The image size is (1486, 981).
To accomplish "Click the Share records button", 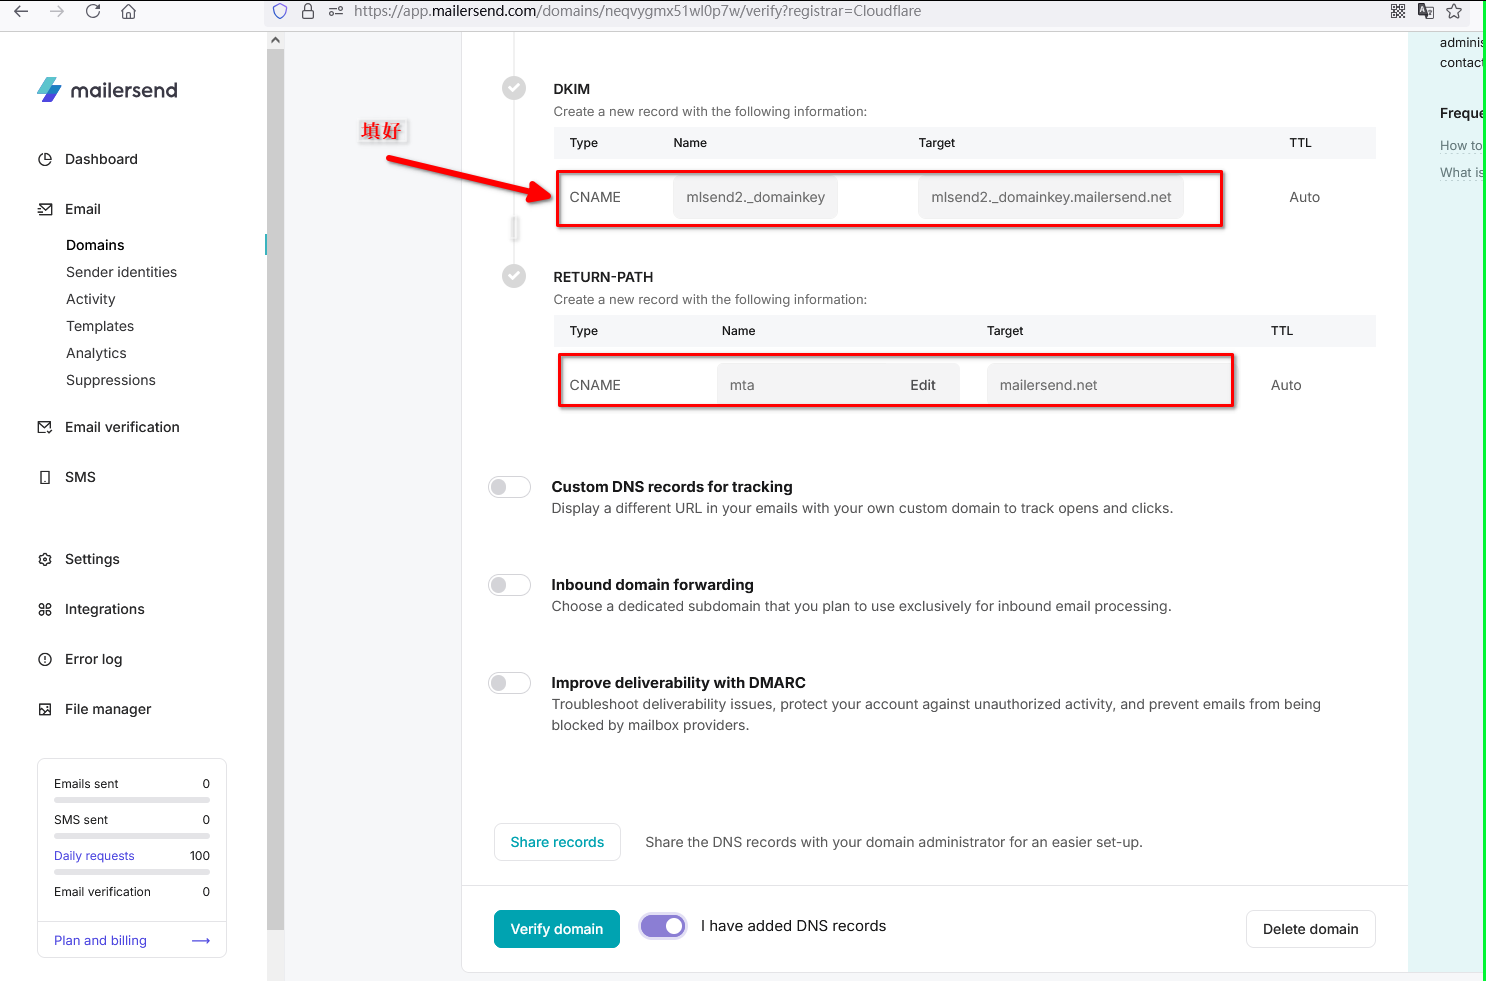I will [x=557, y=842].
